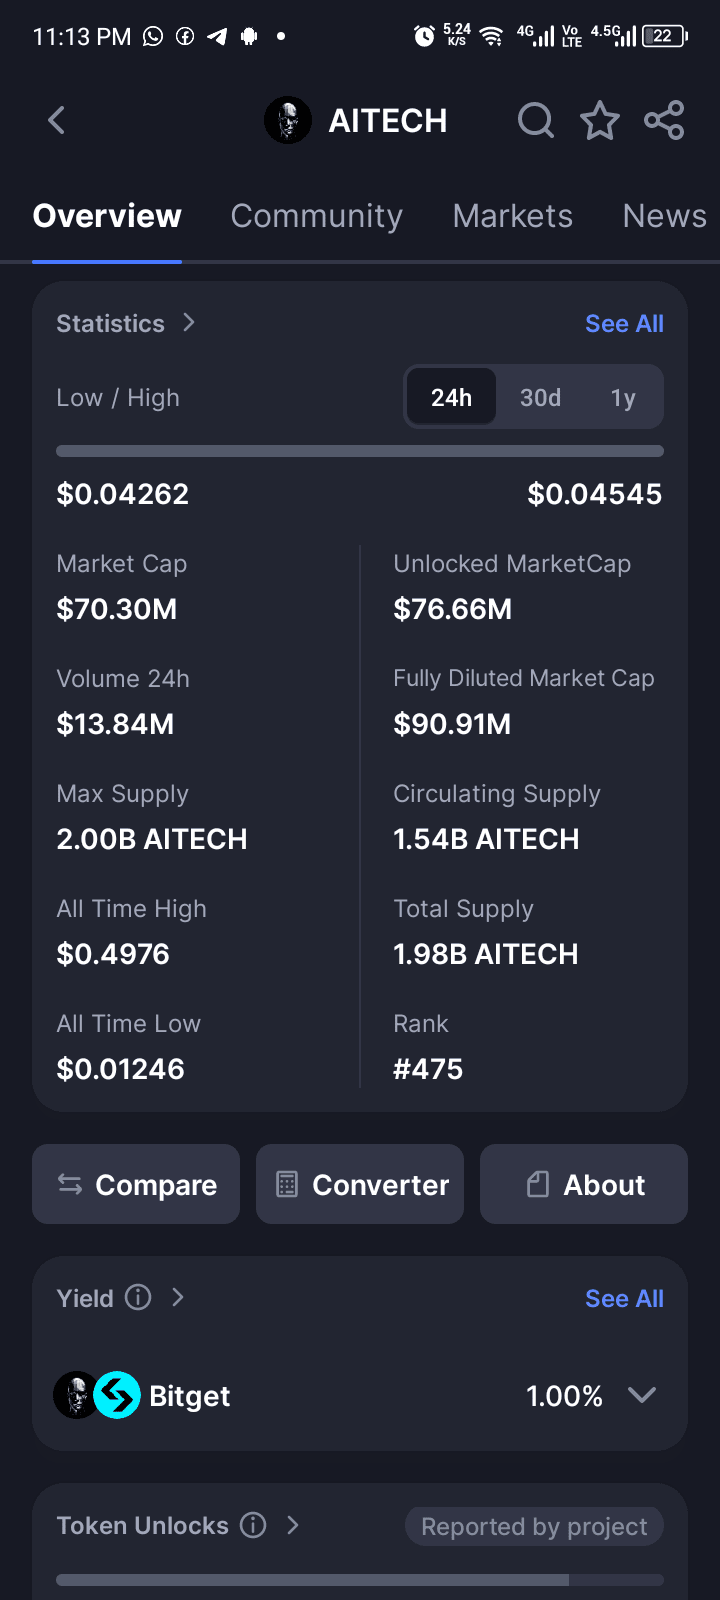Open Token Unlocks info icon
This screenshot has width=720, height=1600.
click(254, 1525)
